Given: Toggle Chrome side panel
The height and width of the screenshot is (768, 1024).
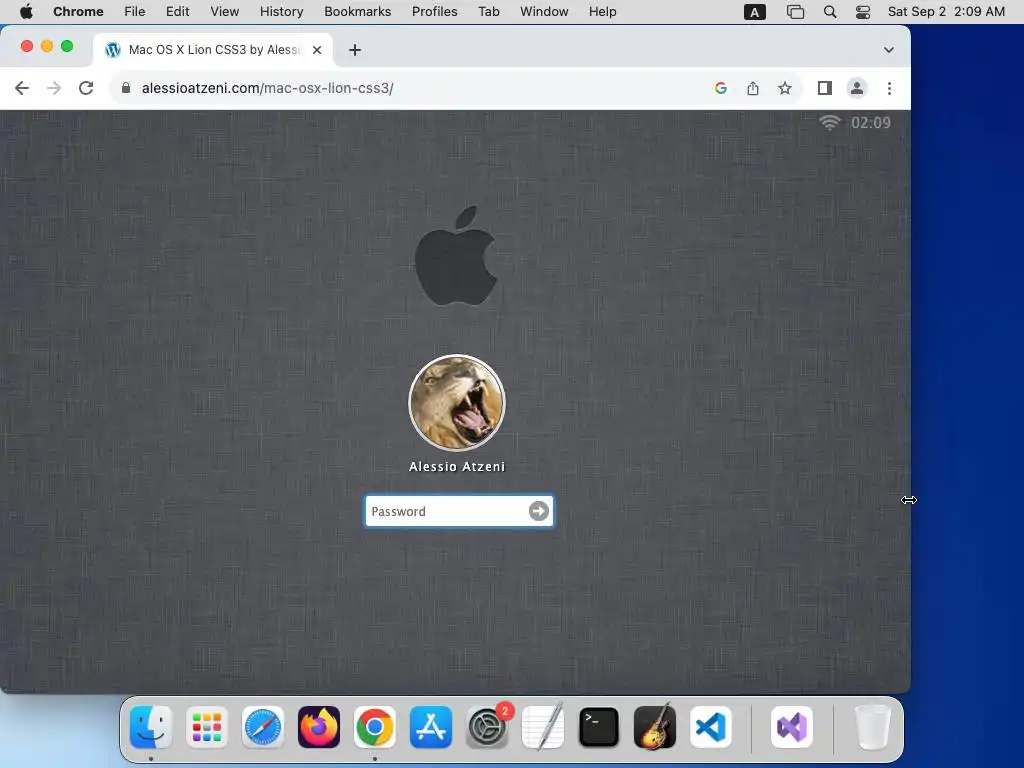Looking at the screenshot, I should tap(825, 88).
